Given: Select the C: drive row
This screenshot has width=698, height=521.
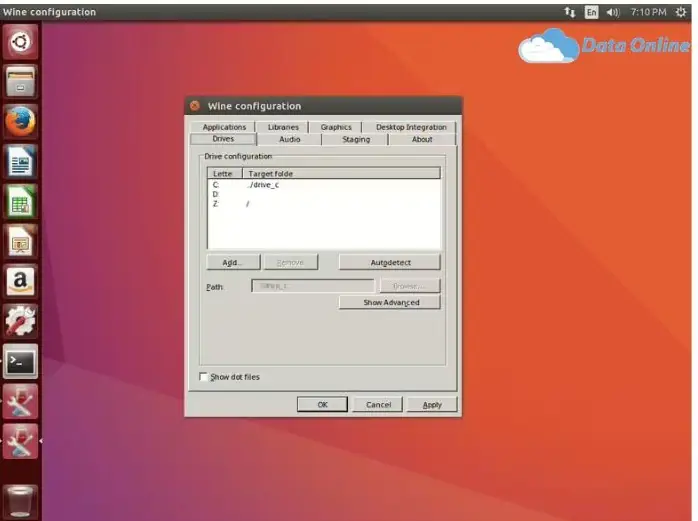Looking at the screenshot, I should point(324,185).
